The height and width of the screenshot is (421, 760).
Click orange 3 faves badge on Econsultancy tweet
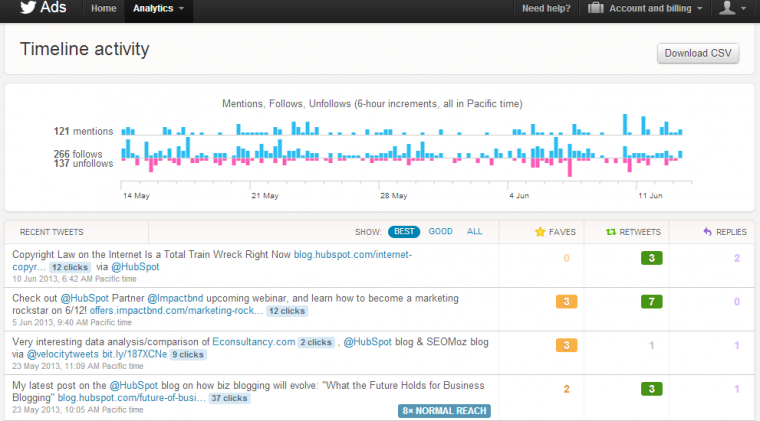tap(566, 345)
